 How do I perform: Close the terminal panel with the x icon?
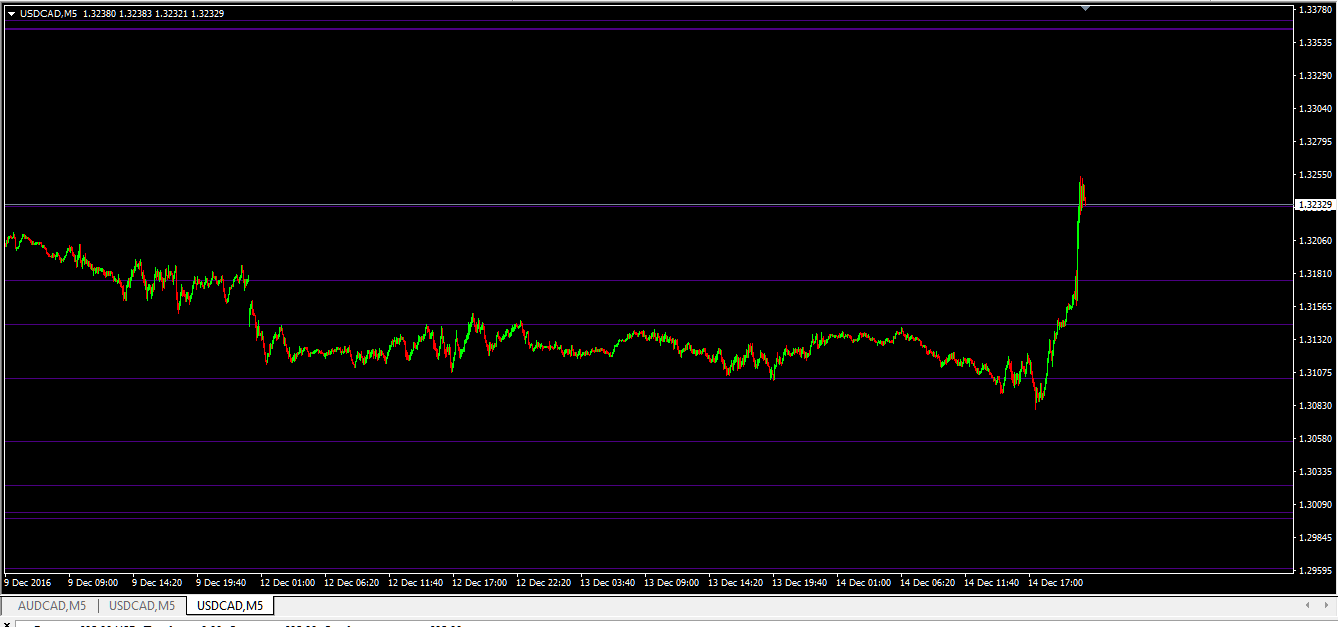pos(6,624)
